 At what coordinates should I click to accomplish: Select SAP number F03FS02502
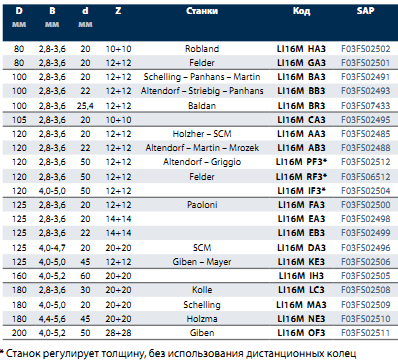(366, 49)
